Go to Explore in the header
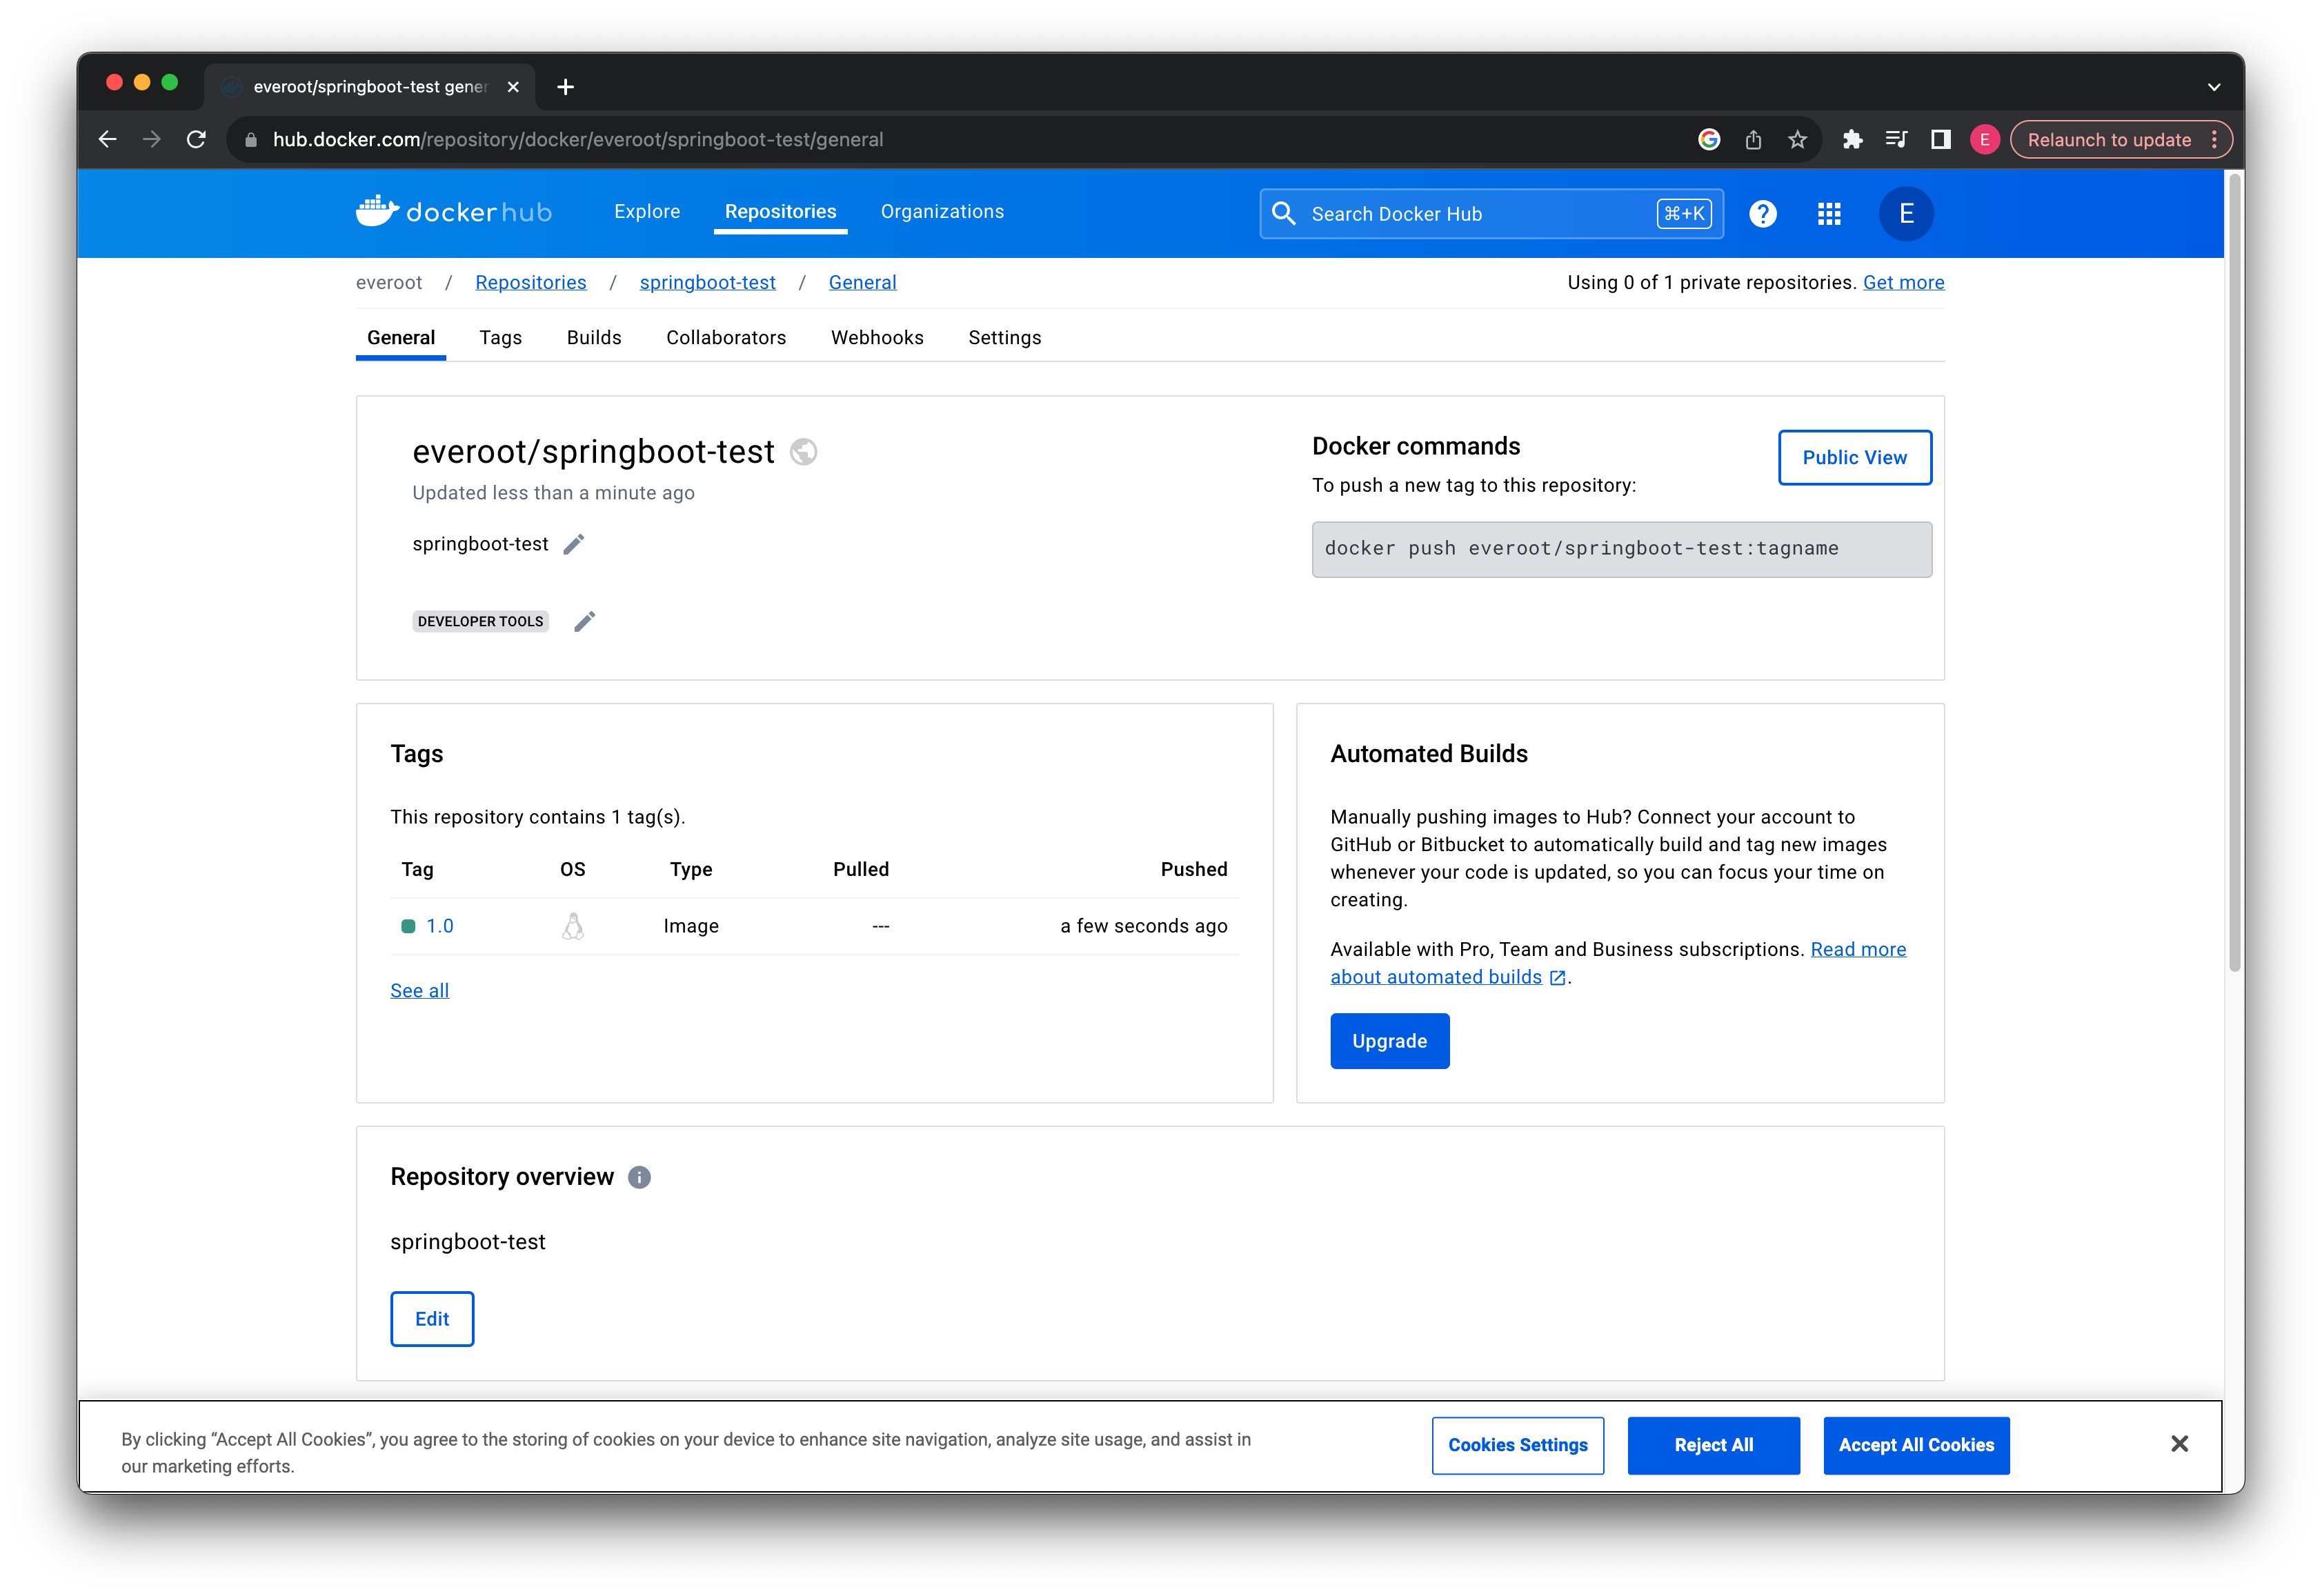2322x1596 pixels. pos(647,212)
